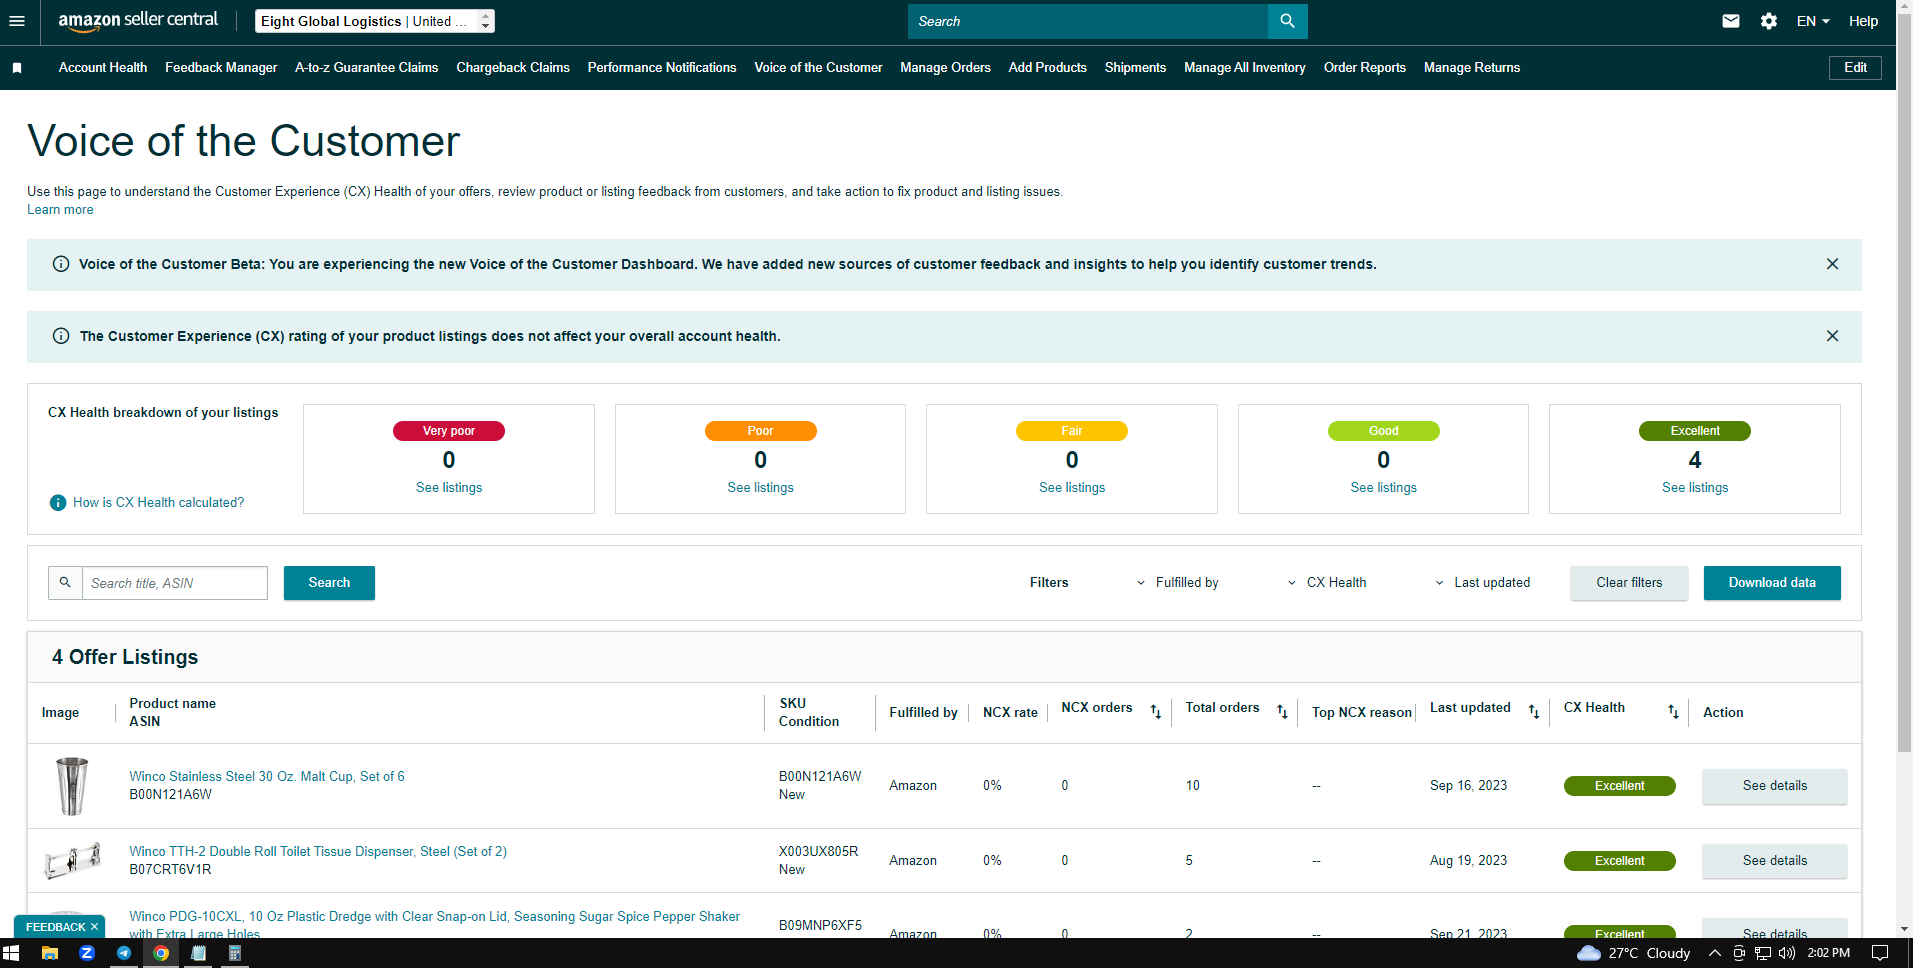The width and height of the screenshot is (1913, 968).
Task: Switch to Google Chrome in taskbar
Action: click(x=161, y=953)
